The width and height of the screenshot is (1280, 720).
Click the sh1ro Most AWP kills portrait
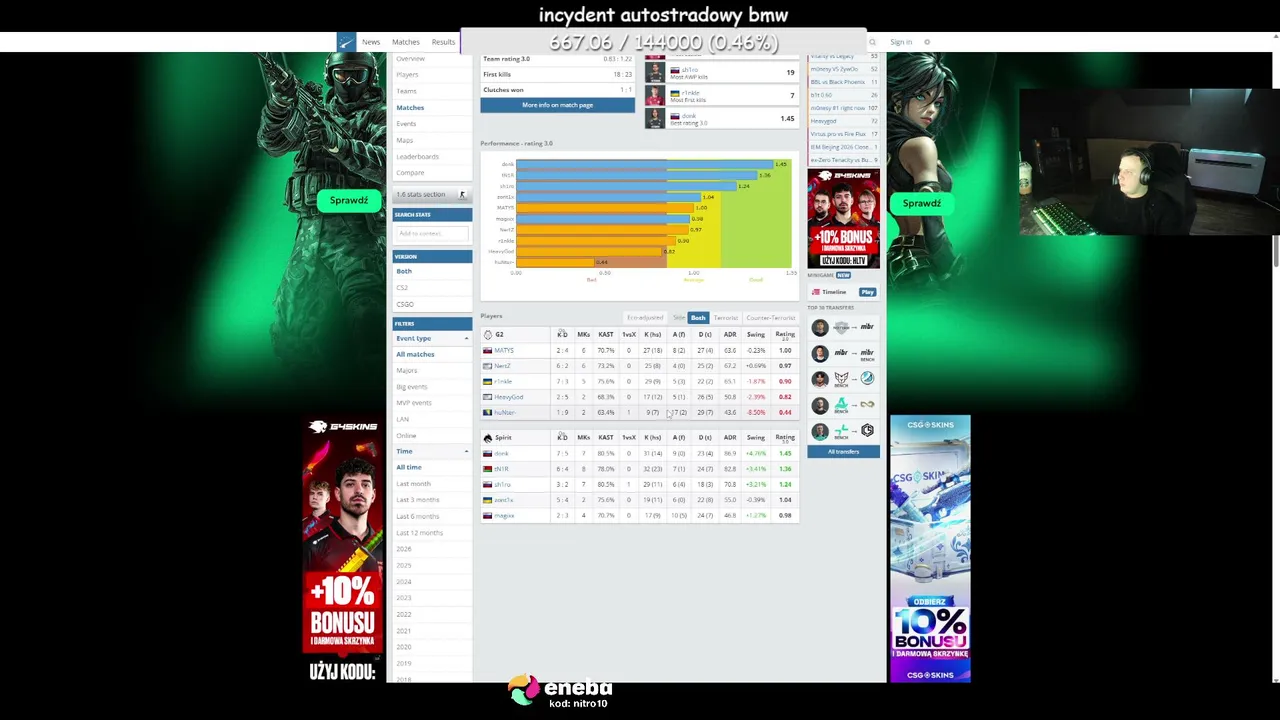pyautogui.click(x=654, y=73)
